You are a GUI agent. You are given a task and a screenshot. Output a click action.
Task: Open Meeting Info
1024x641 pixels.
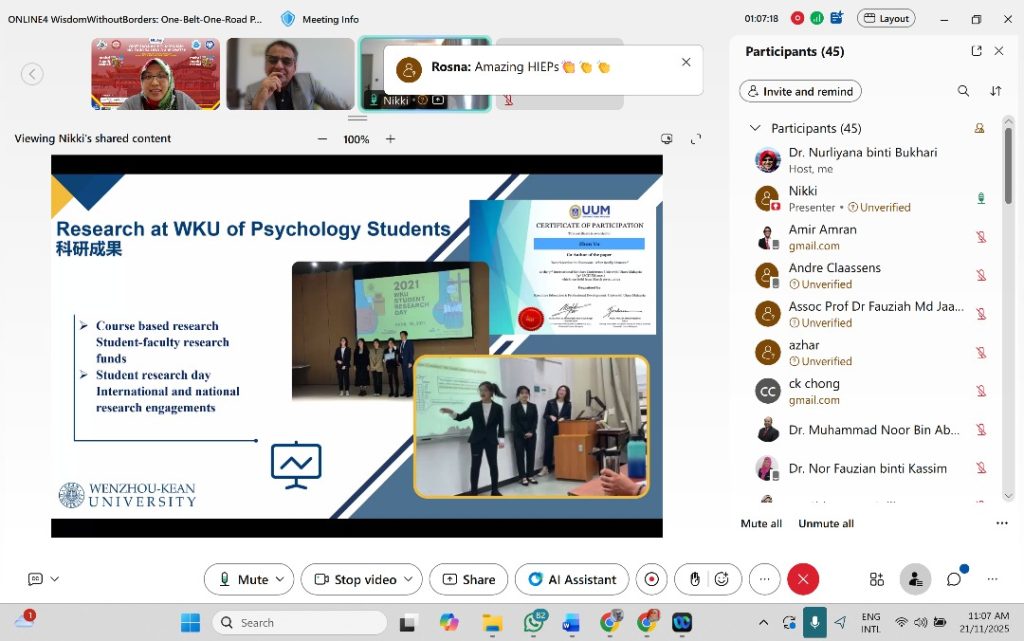[319, 19]
